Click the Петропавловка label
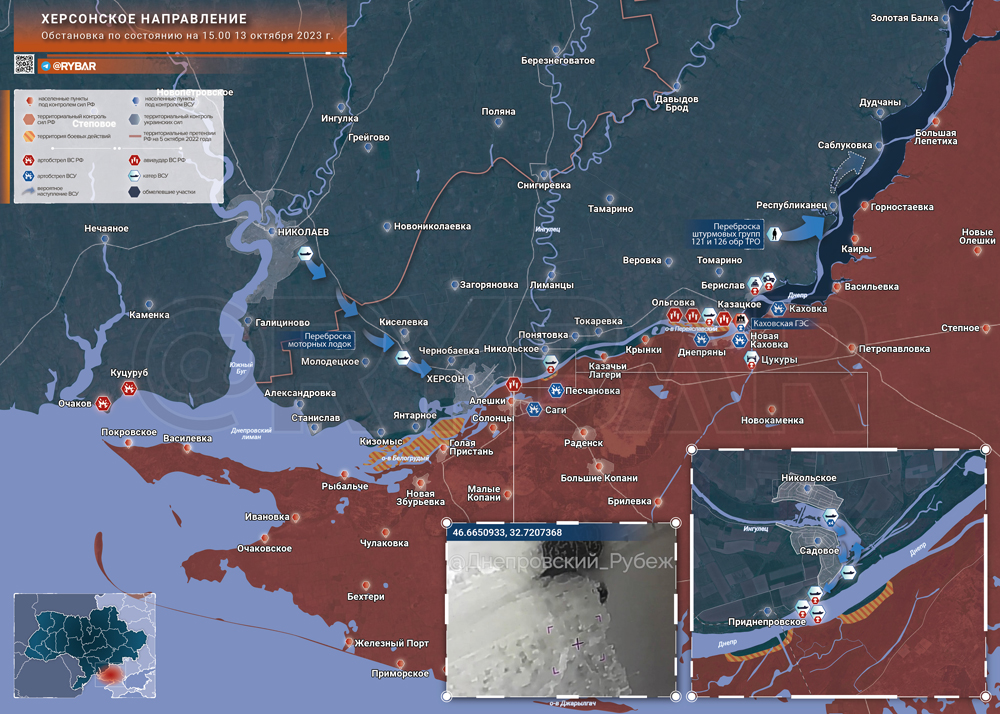The width and height of the screenshot is (1000, 714). (x=894, y=349)
